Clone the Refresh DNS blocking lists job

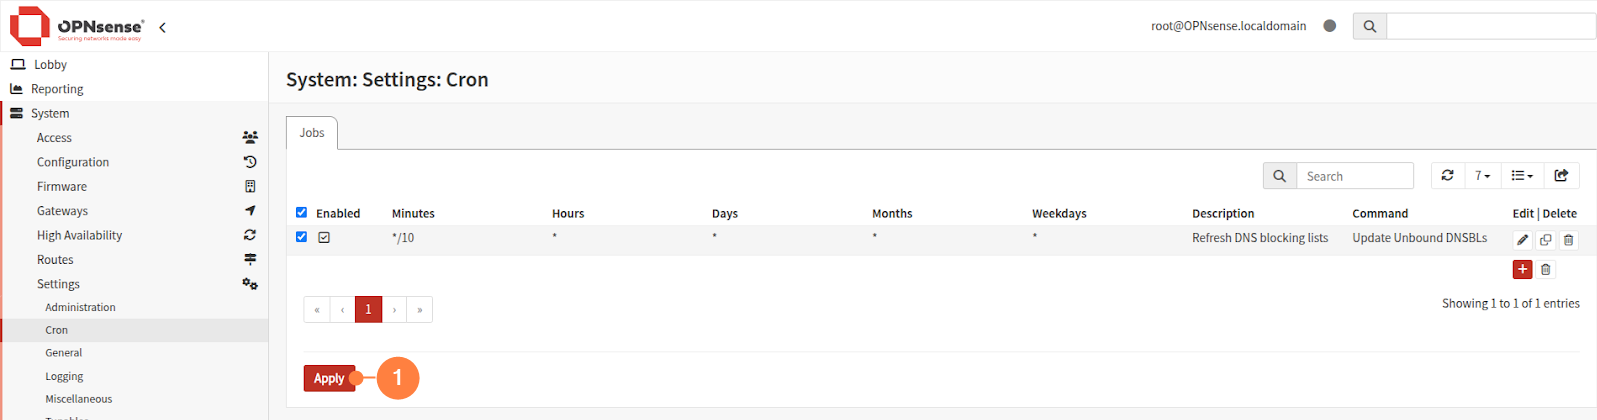(1545, 240)
